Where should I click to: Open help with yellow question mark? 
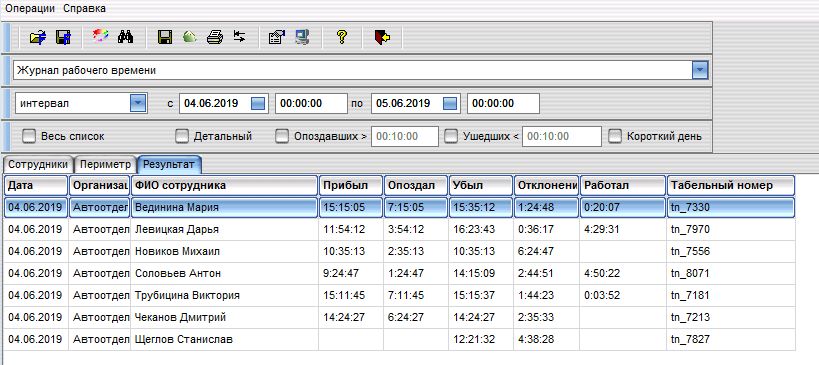342,37
